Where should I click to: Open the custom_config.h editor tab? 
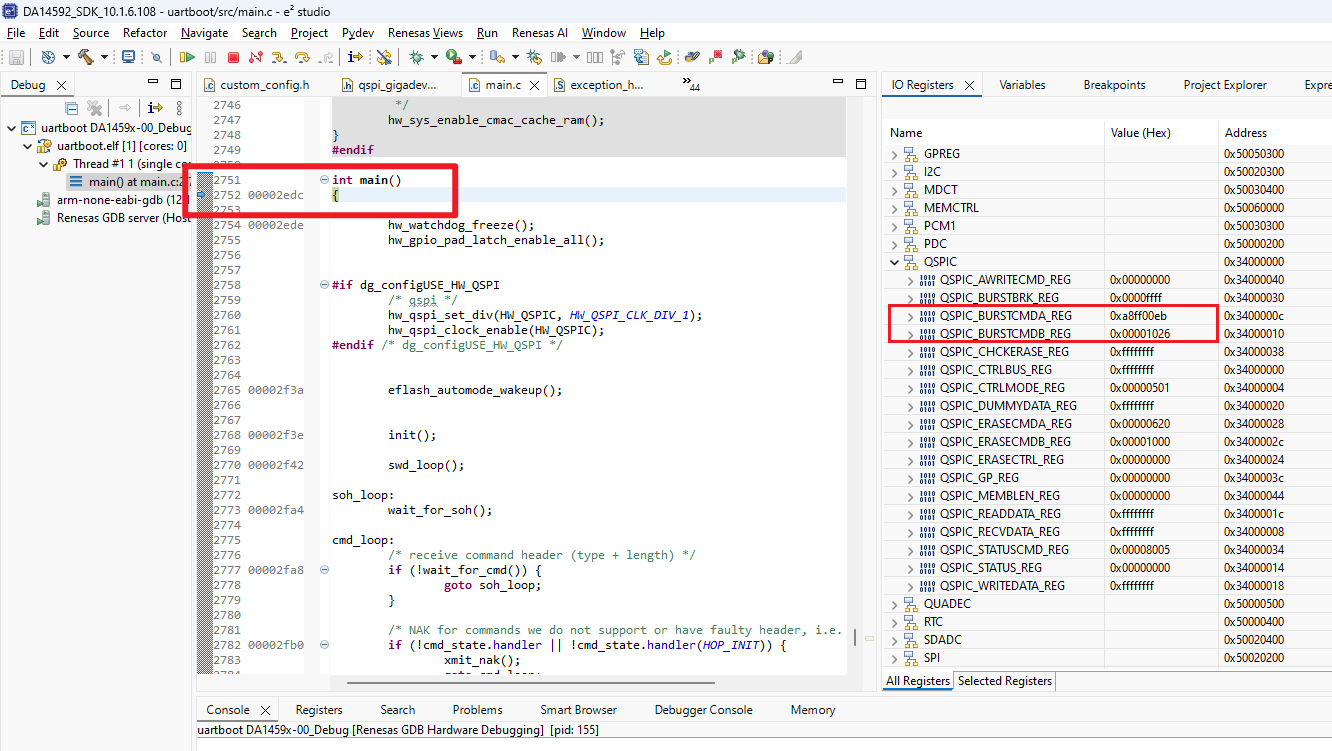[x=264, y=85]
